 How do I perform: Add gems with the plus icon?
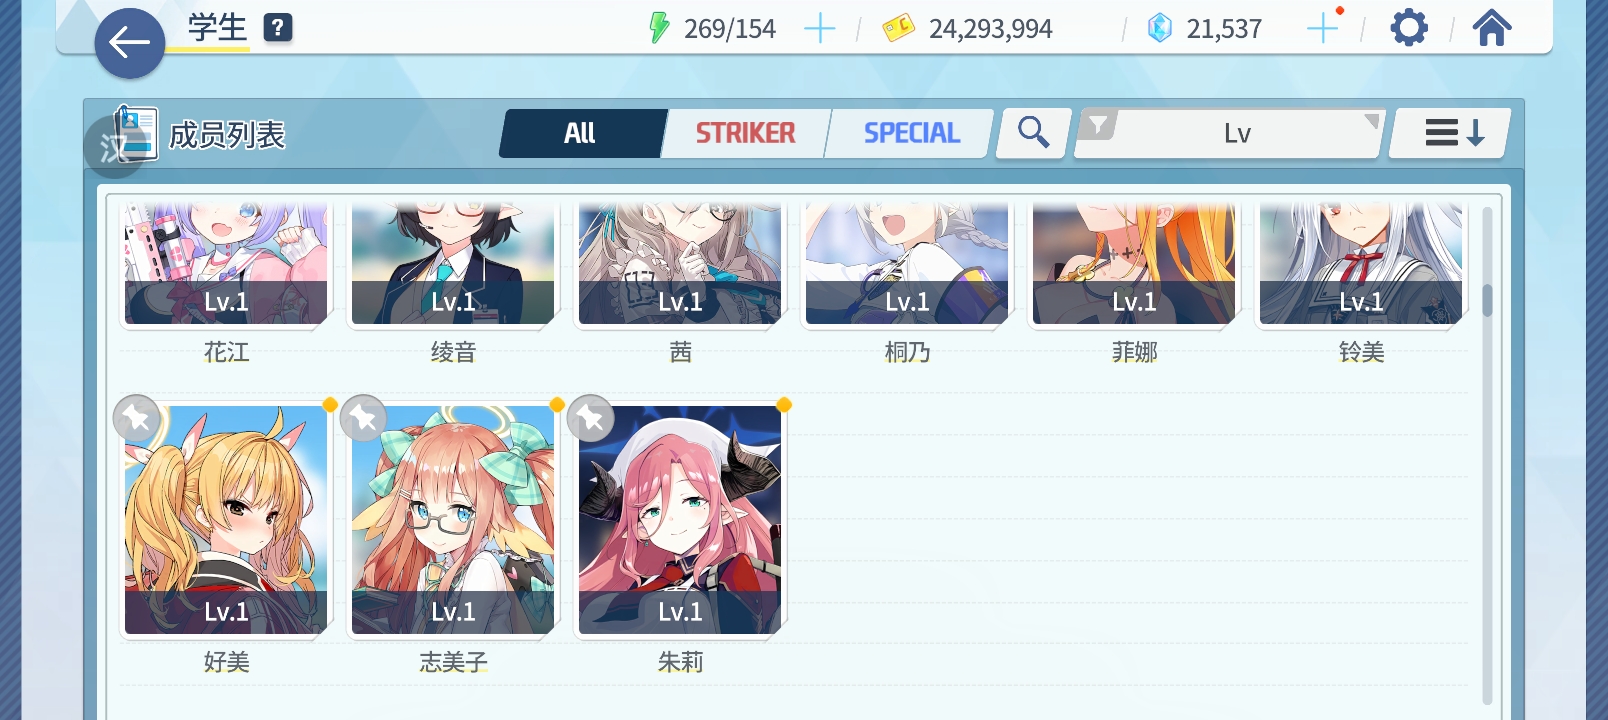pyautogui.click(x=1322, y=28)
